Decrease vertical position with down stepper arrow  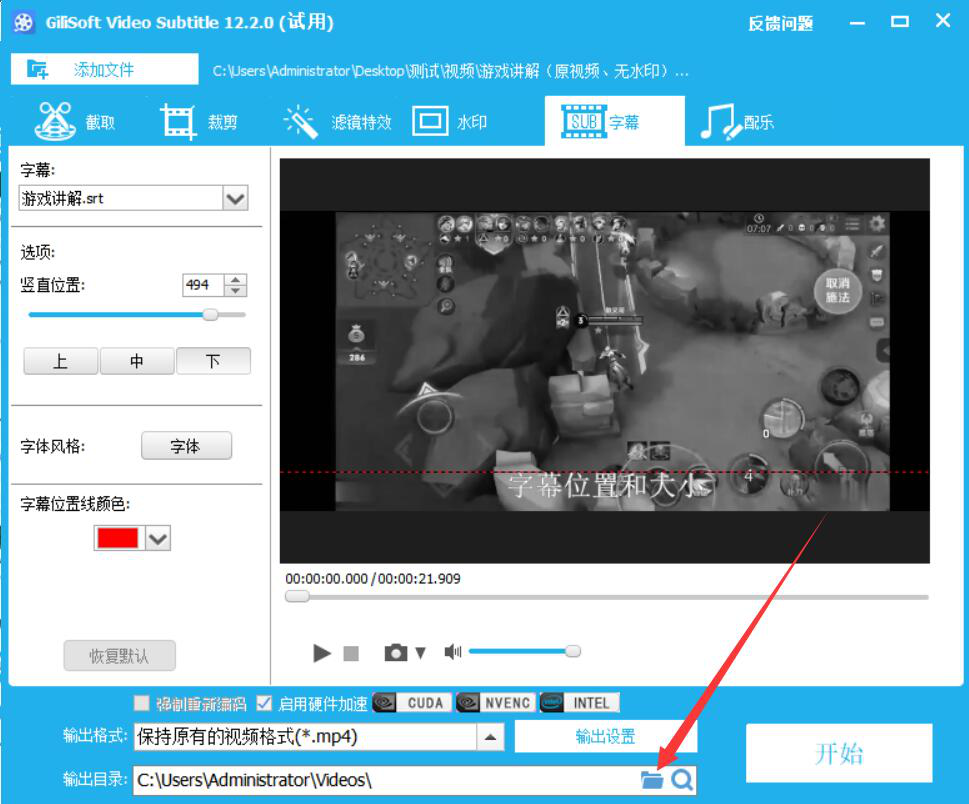point(235,290)
